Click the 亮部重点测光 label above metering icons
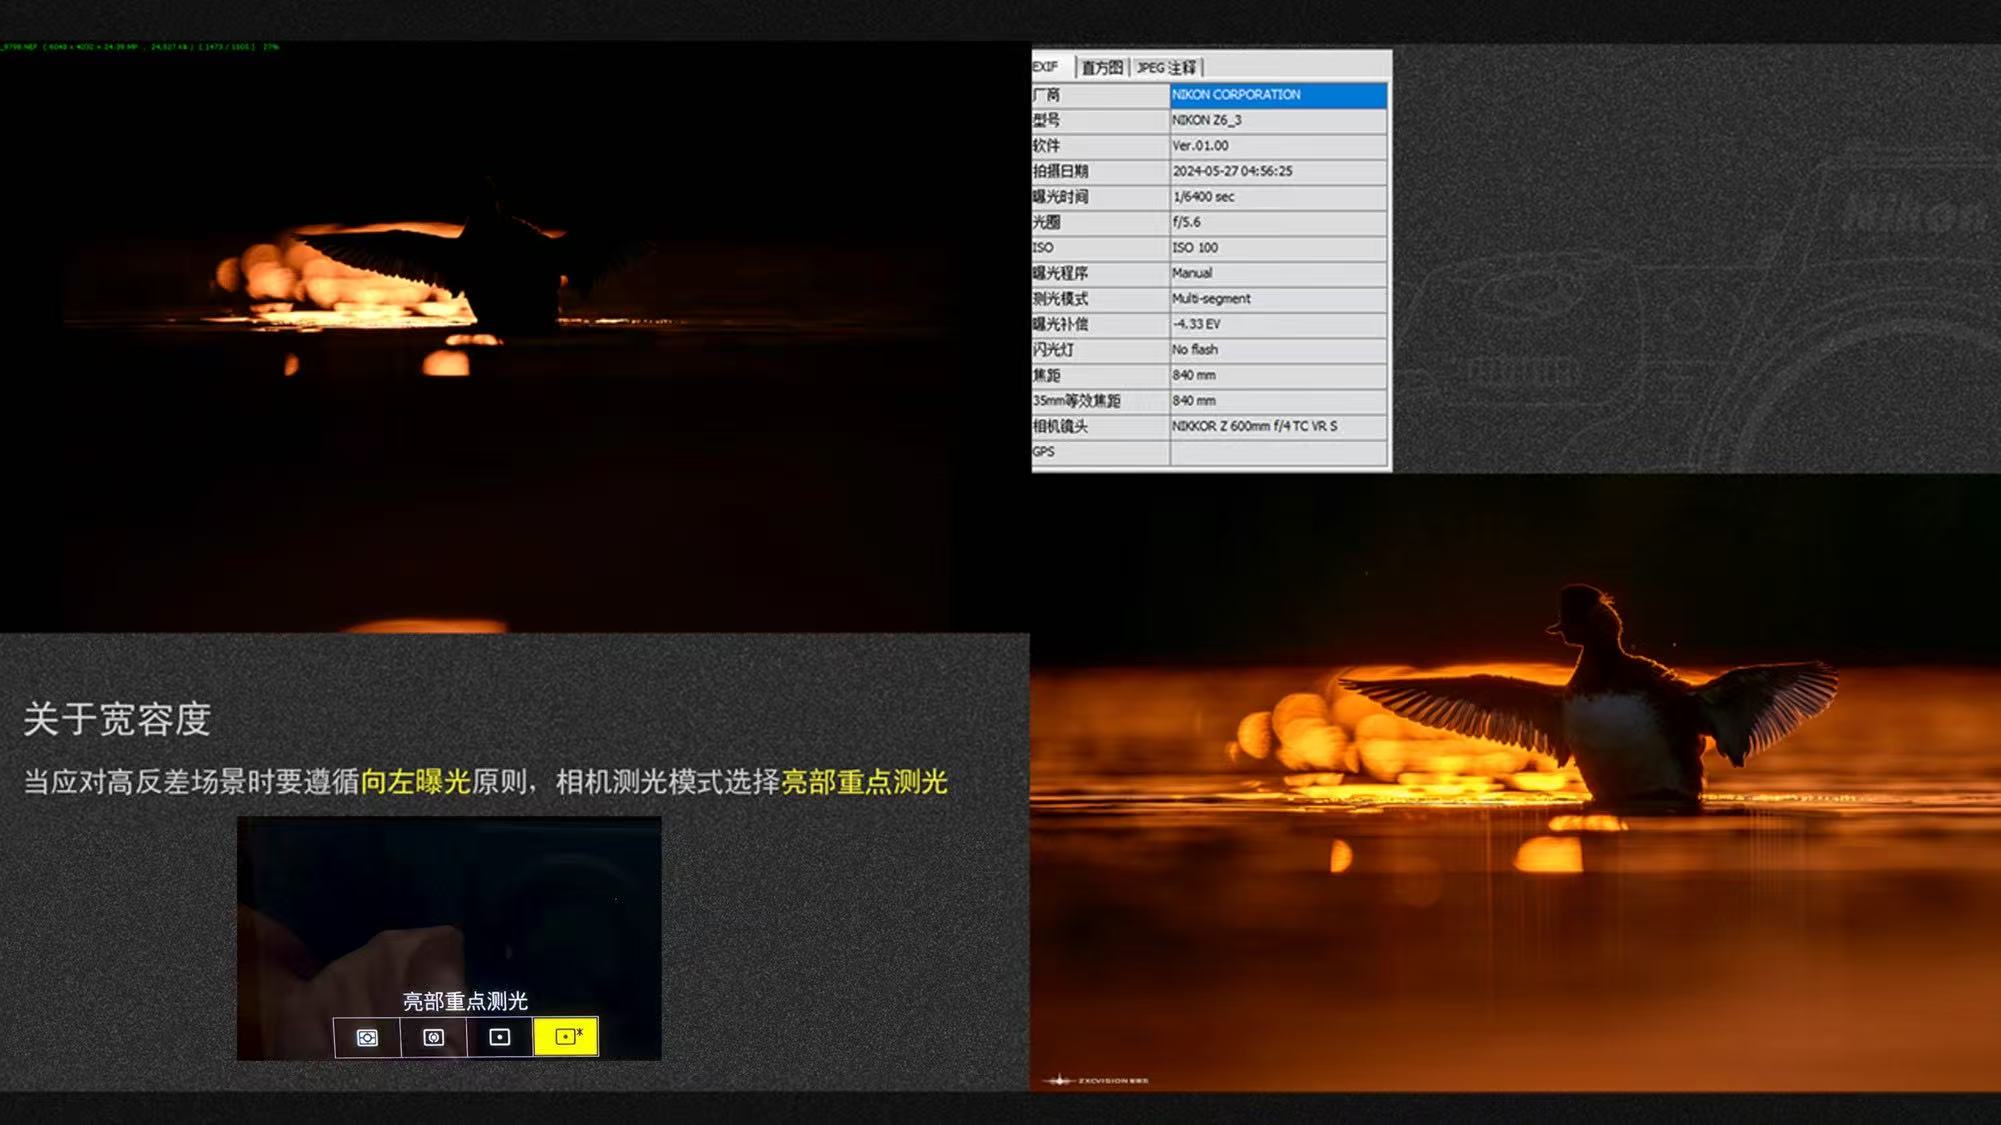Image resolution: width=2001 pixels, height=1125 pixels. pos(465,1001)
